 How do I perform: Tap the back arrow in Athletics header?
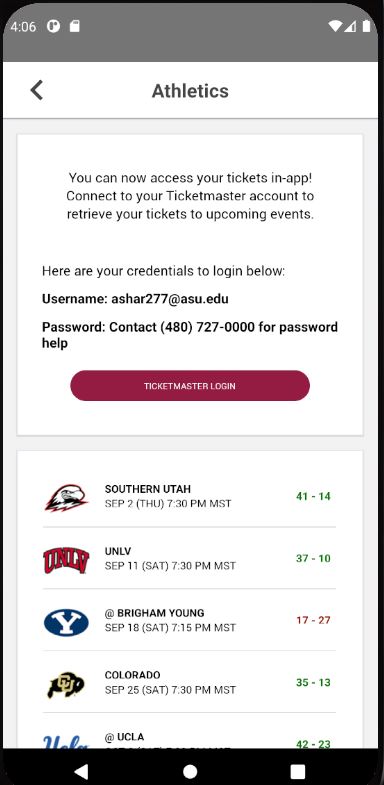[37, 91]
